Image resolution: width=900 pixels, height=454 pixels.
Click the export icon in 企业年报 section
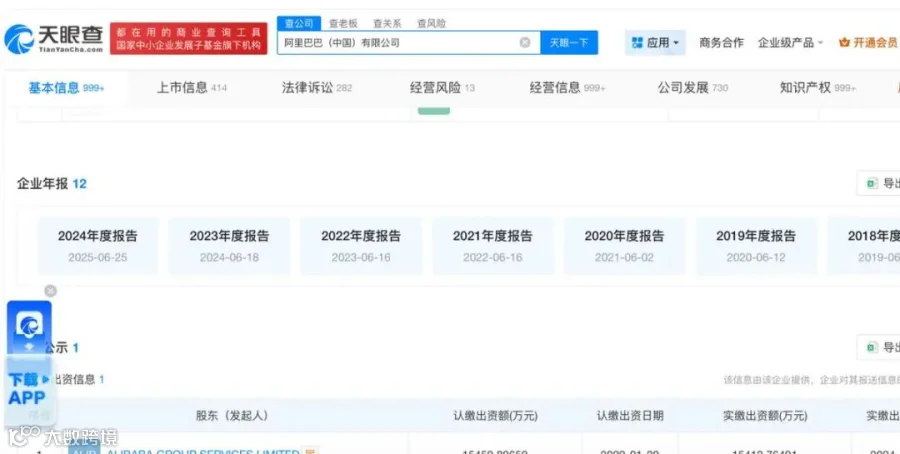click(872, 184)
